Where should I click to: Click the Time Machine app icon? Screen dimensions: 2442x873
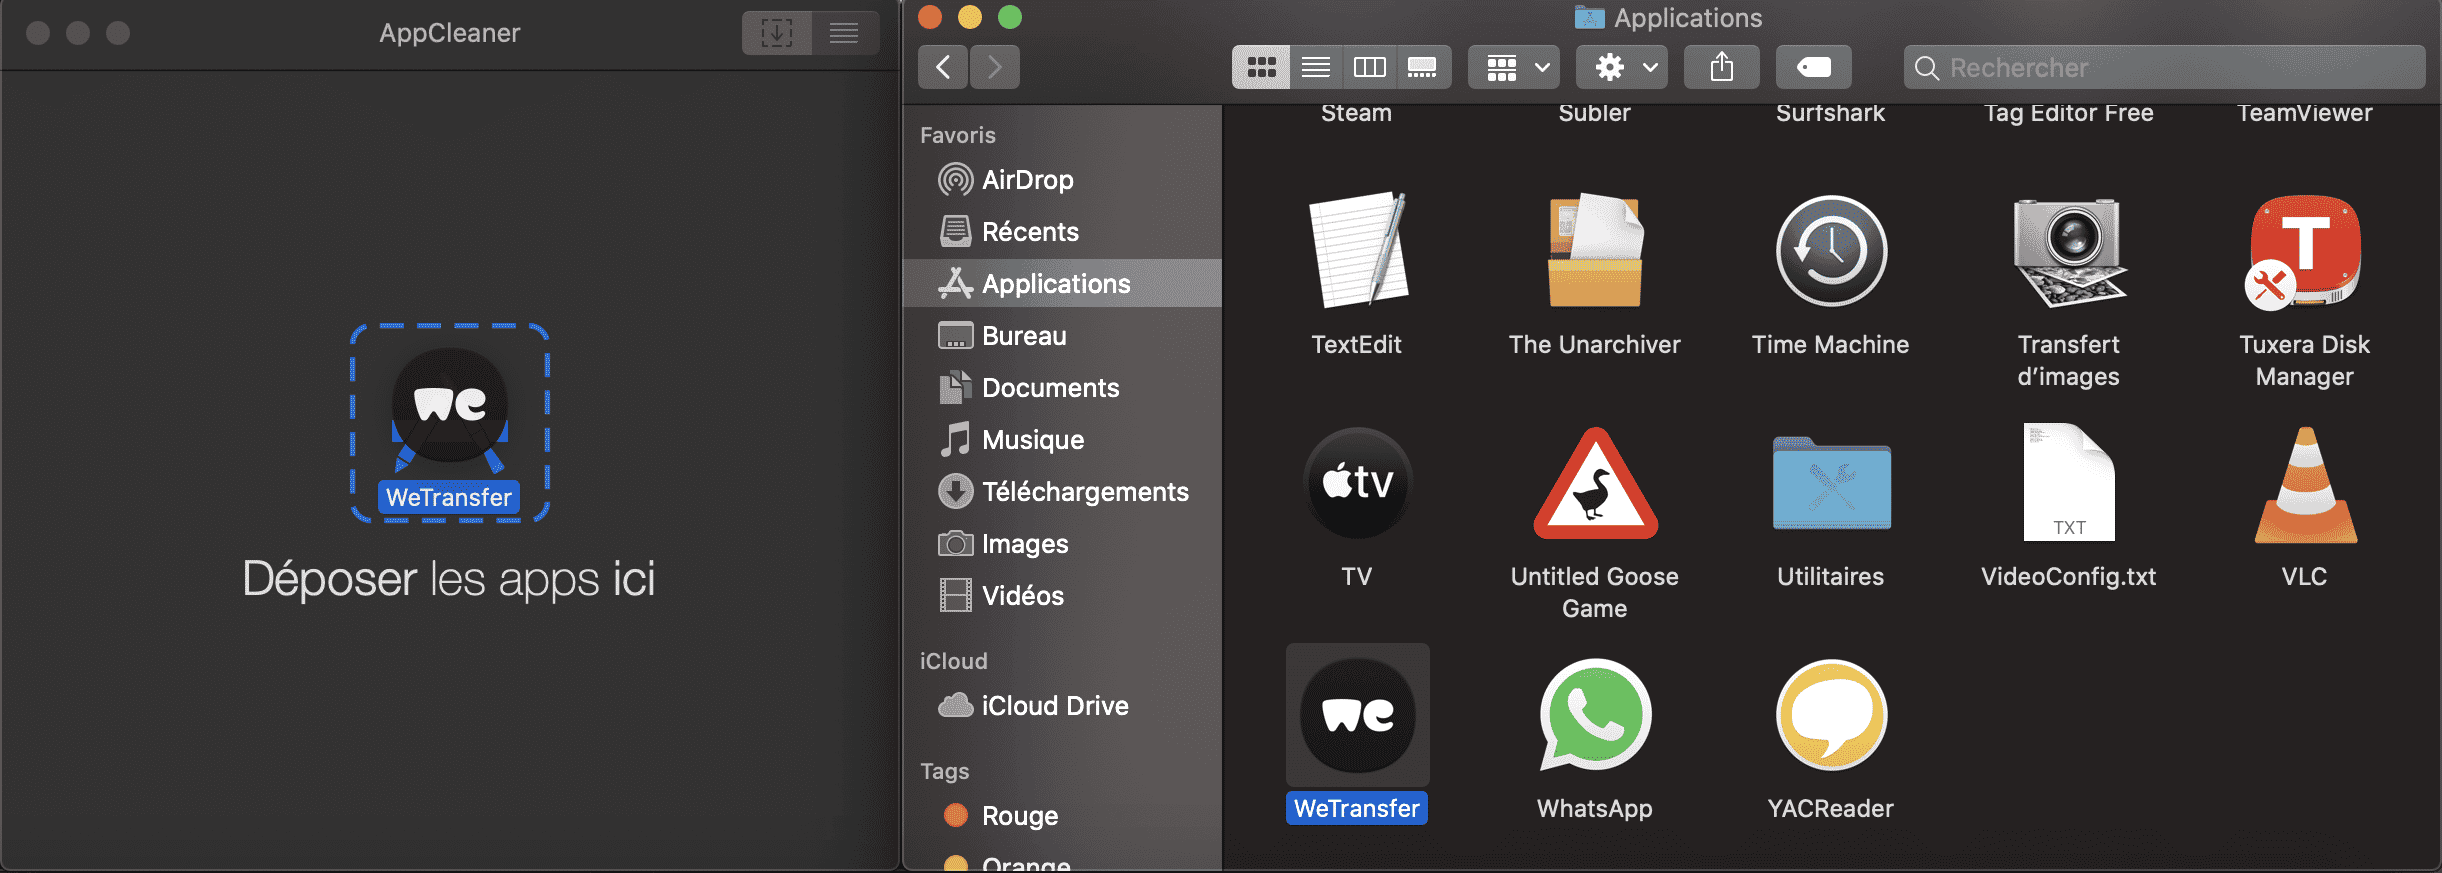click(1831, 251)
